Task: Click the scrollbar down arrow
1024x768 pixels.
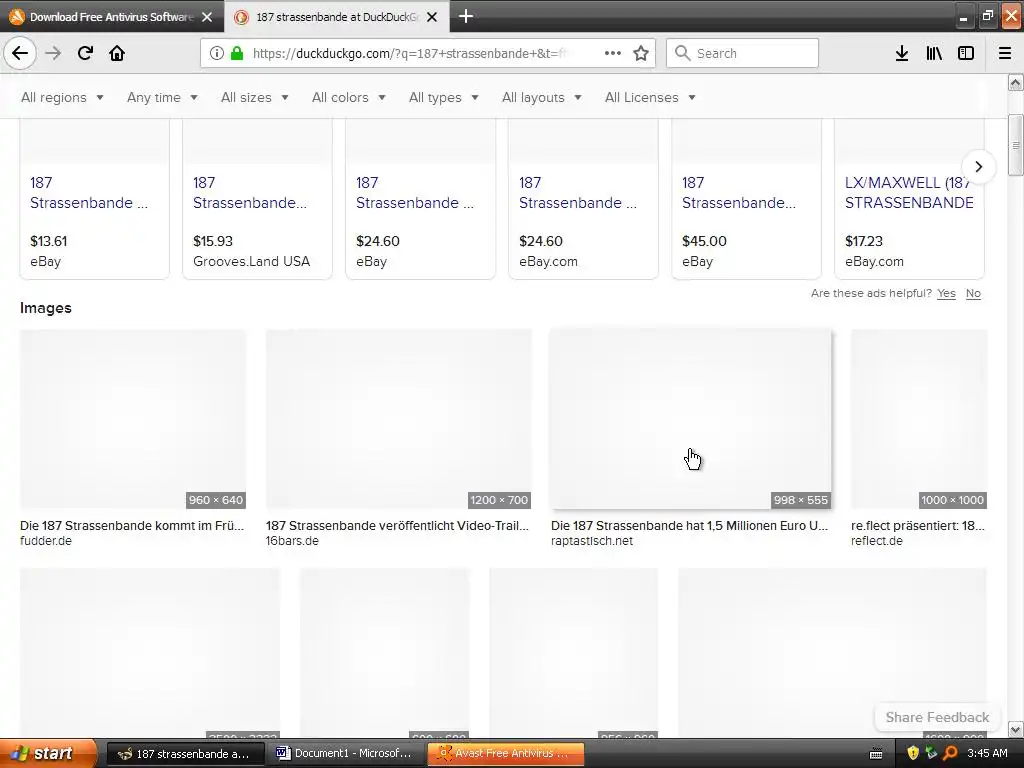Action: tap(1015, 729)
